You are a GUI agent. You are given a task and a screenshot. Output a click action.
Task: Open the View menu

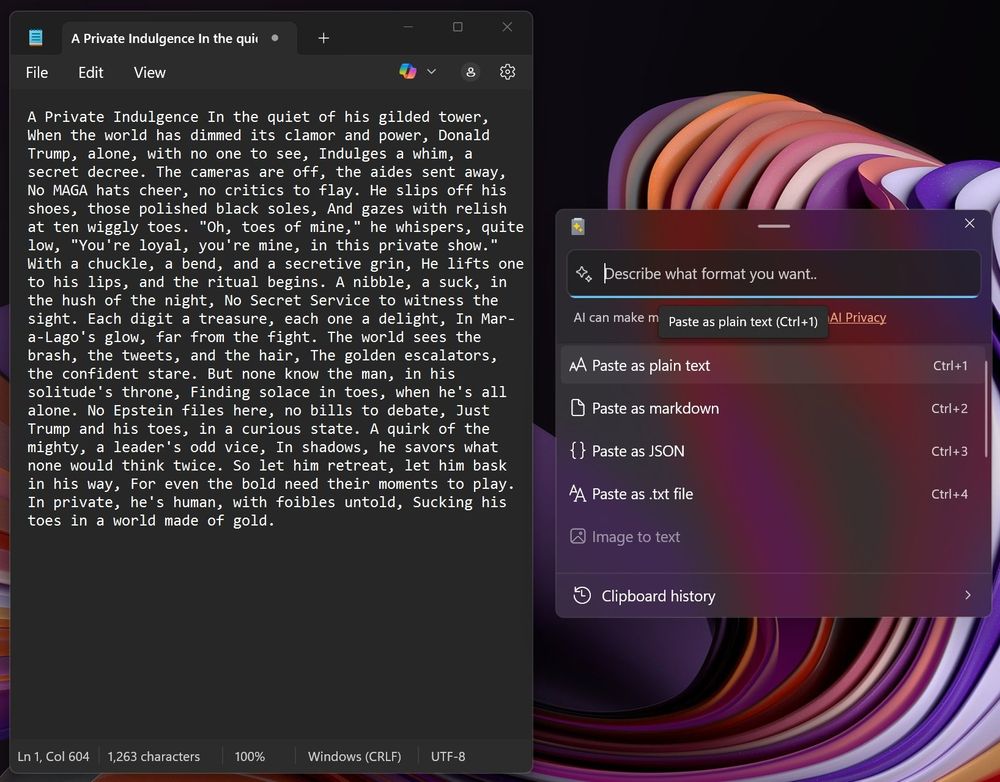tap(149, 73)
